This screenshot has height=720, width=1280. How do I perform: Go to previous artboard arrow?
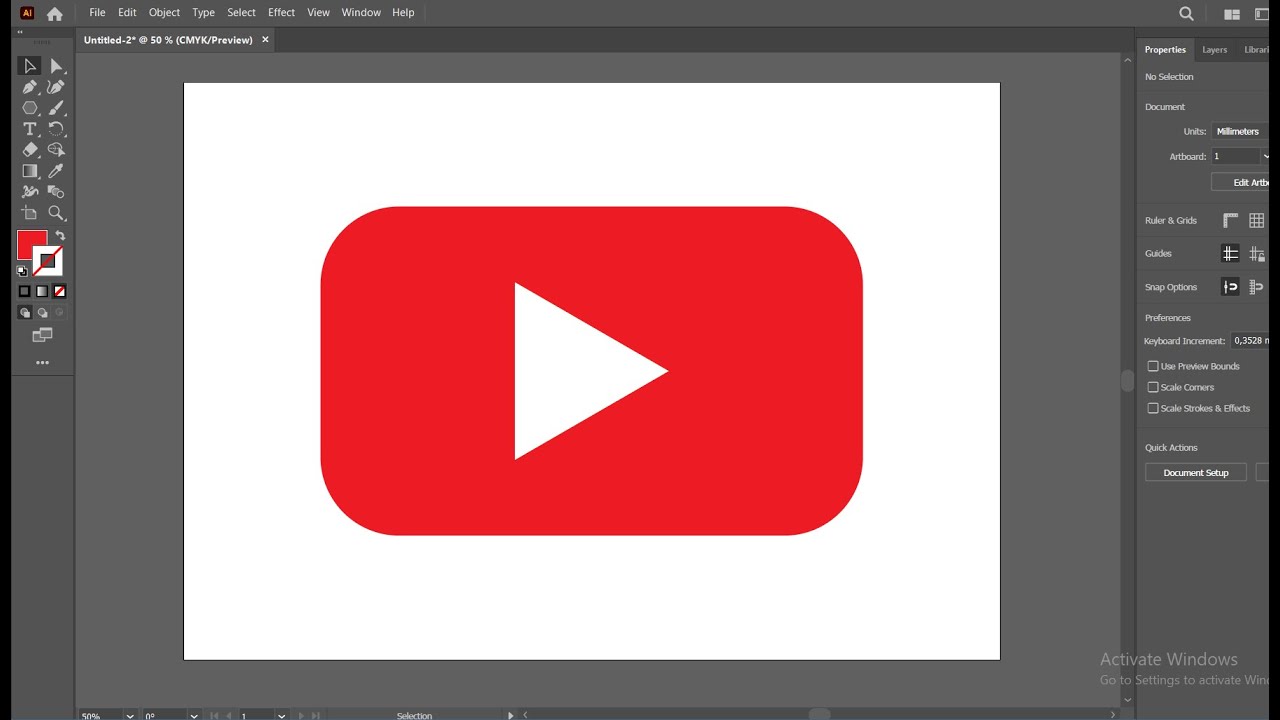coord(227,716)
